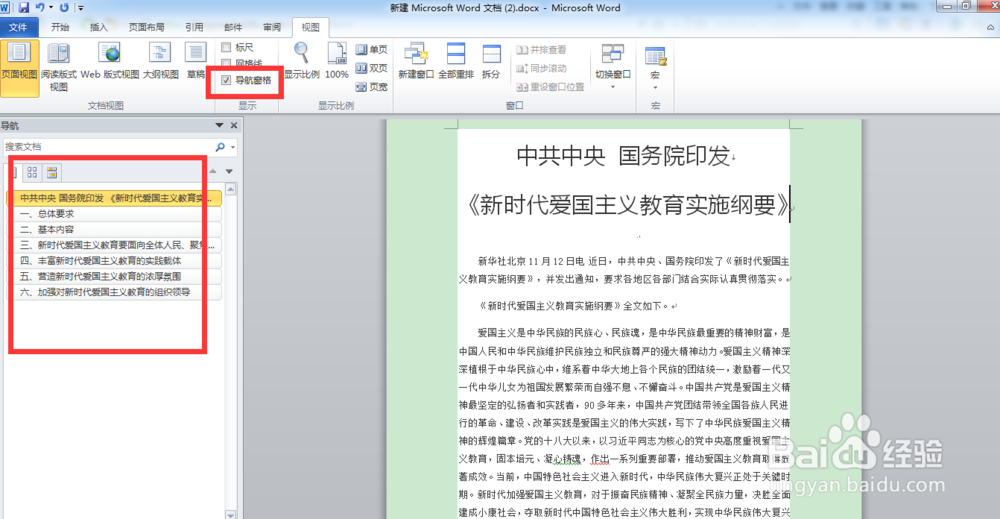Click Navigation pane scrollbar up arrow
Viewport: 1000px width, 519px height.
(x=231, y=189)
